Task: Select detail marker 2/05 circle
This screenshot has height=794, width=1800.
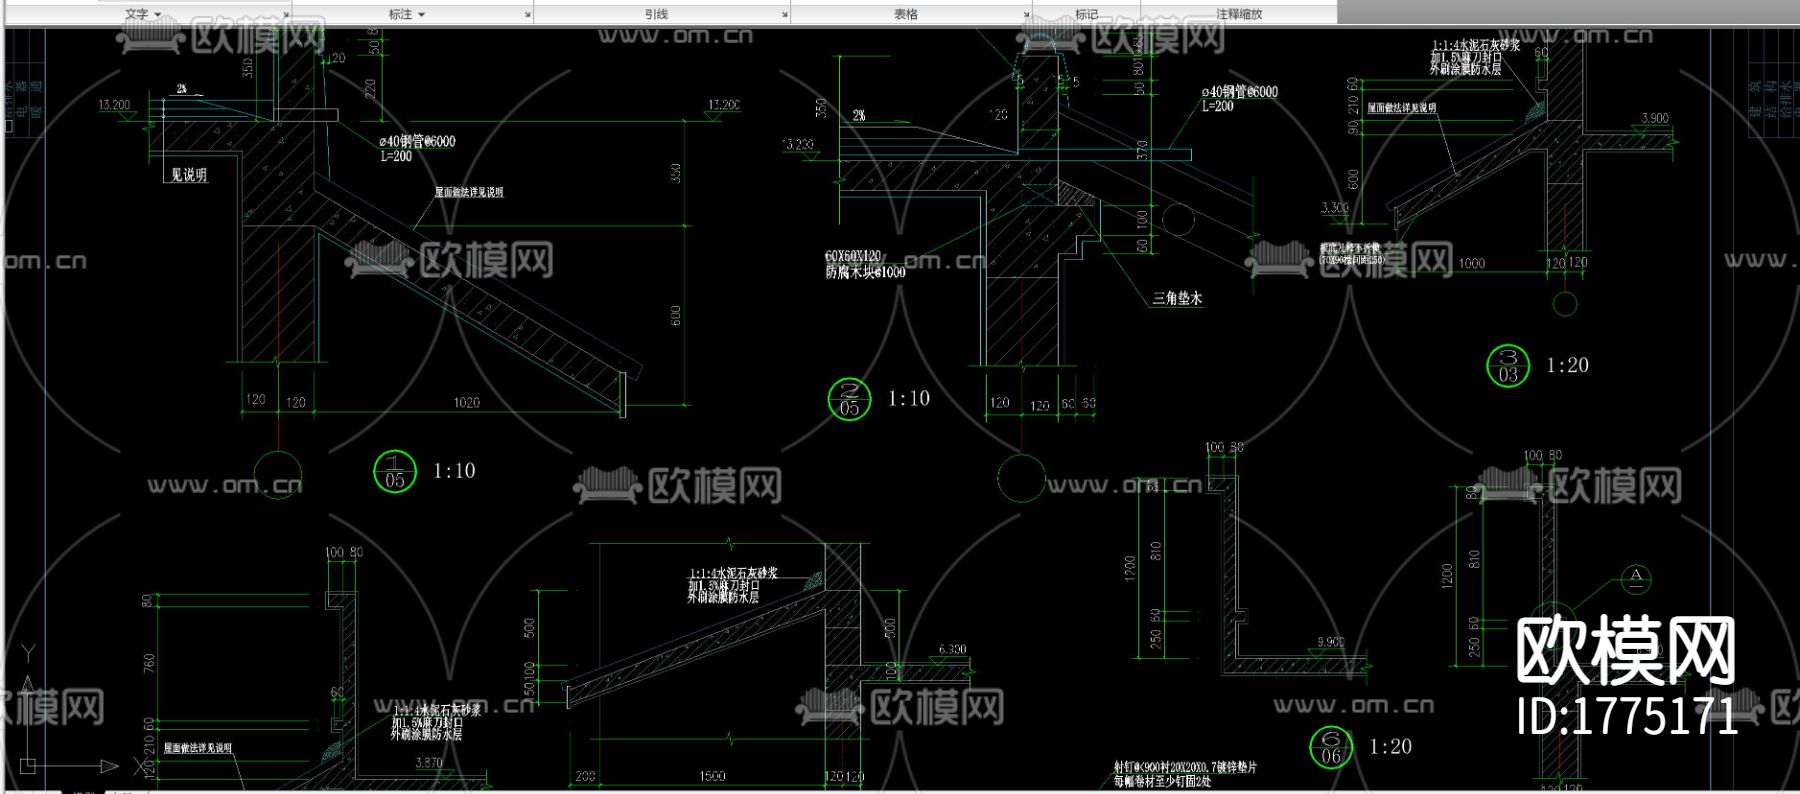Action: click(849, 399)
